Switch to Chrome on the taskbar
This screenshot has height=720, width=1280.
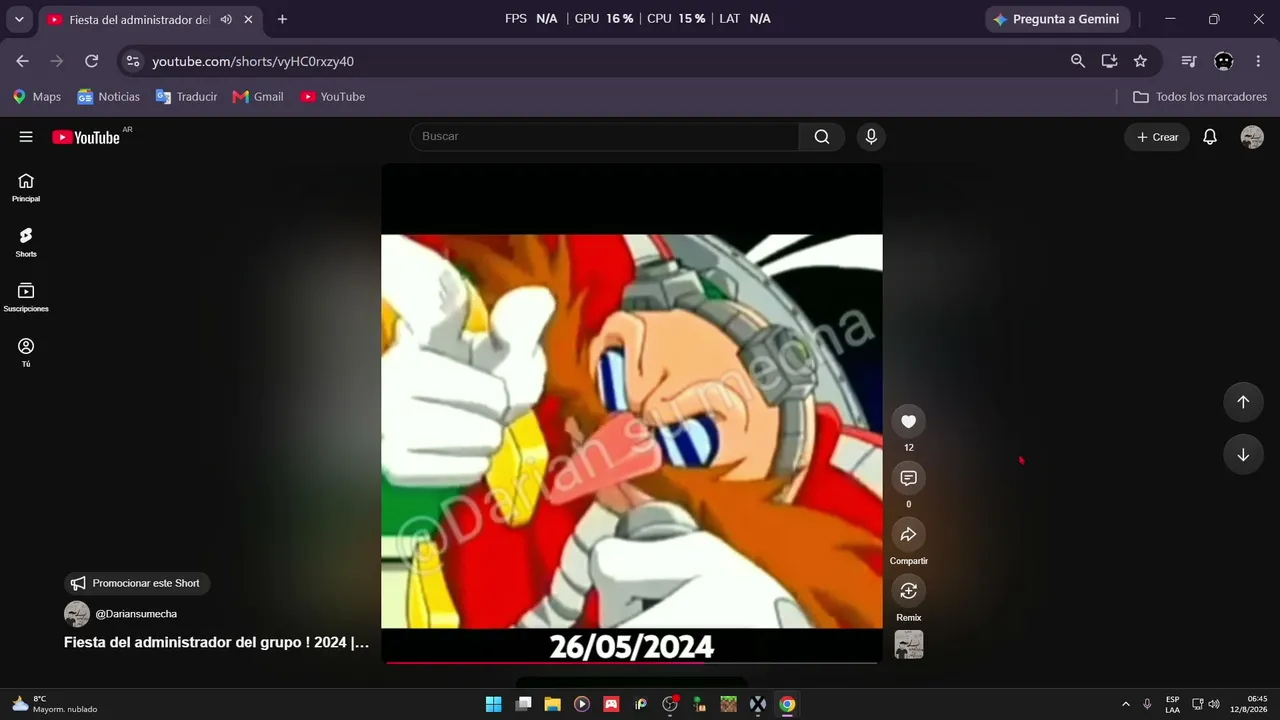(x=787, y=704)
